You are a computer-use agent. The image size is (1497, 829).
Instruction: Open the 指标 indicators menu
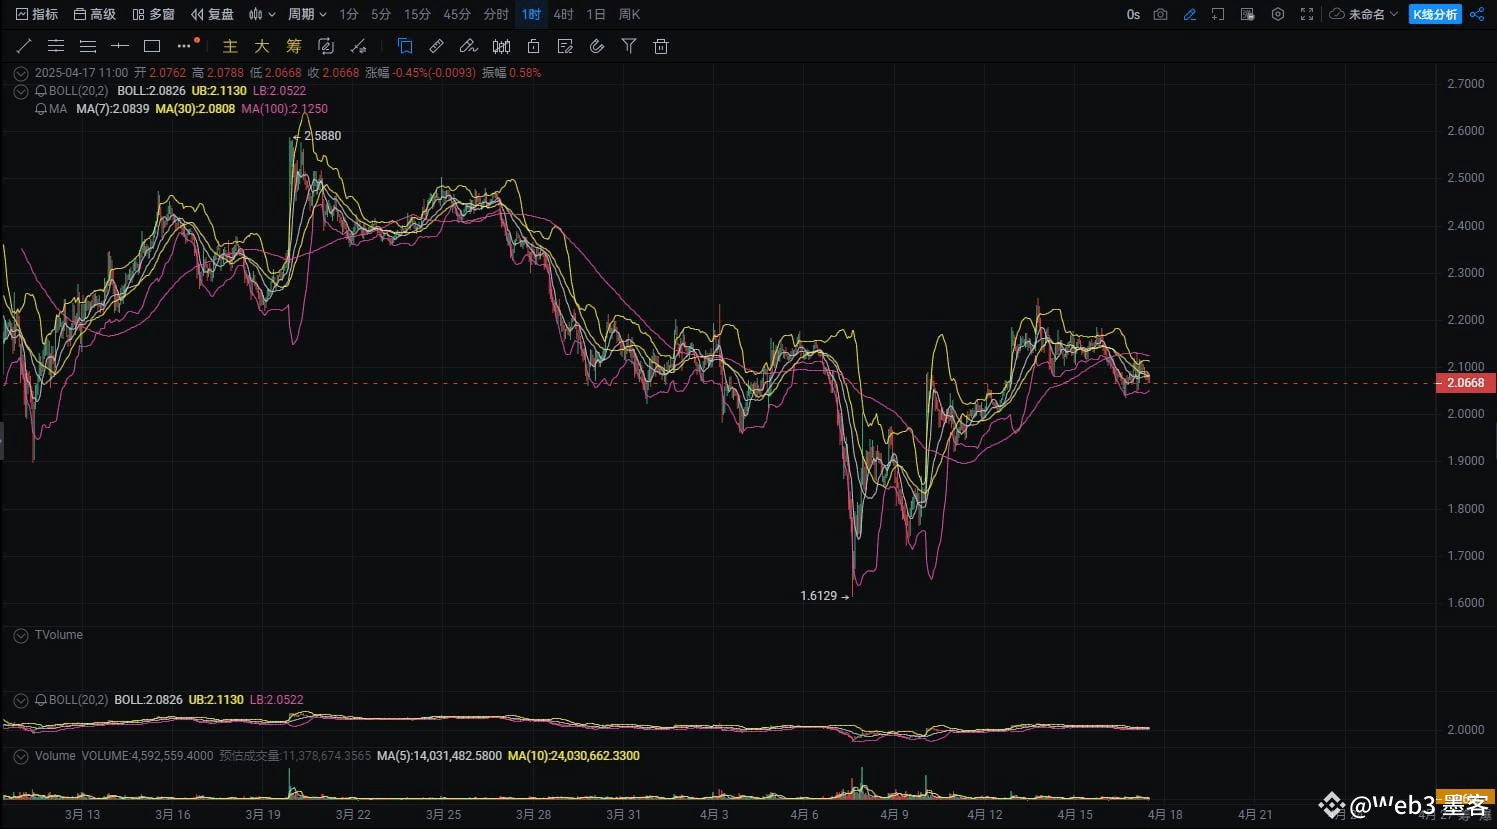37,14
